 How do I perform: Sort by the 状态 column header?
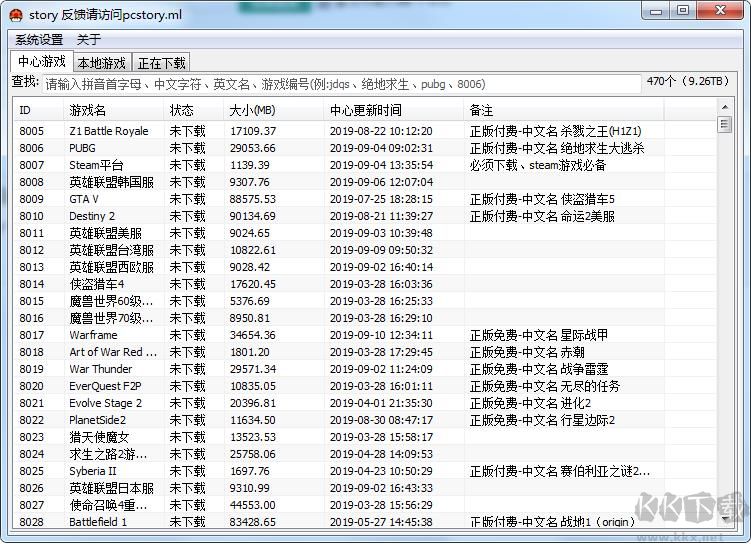point(193,111)
